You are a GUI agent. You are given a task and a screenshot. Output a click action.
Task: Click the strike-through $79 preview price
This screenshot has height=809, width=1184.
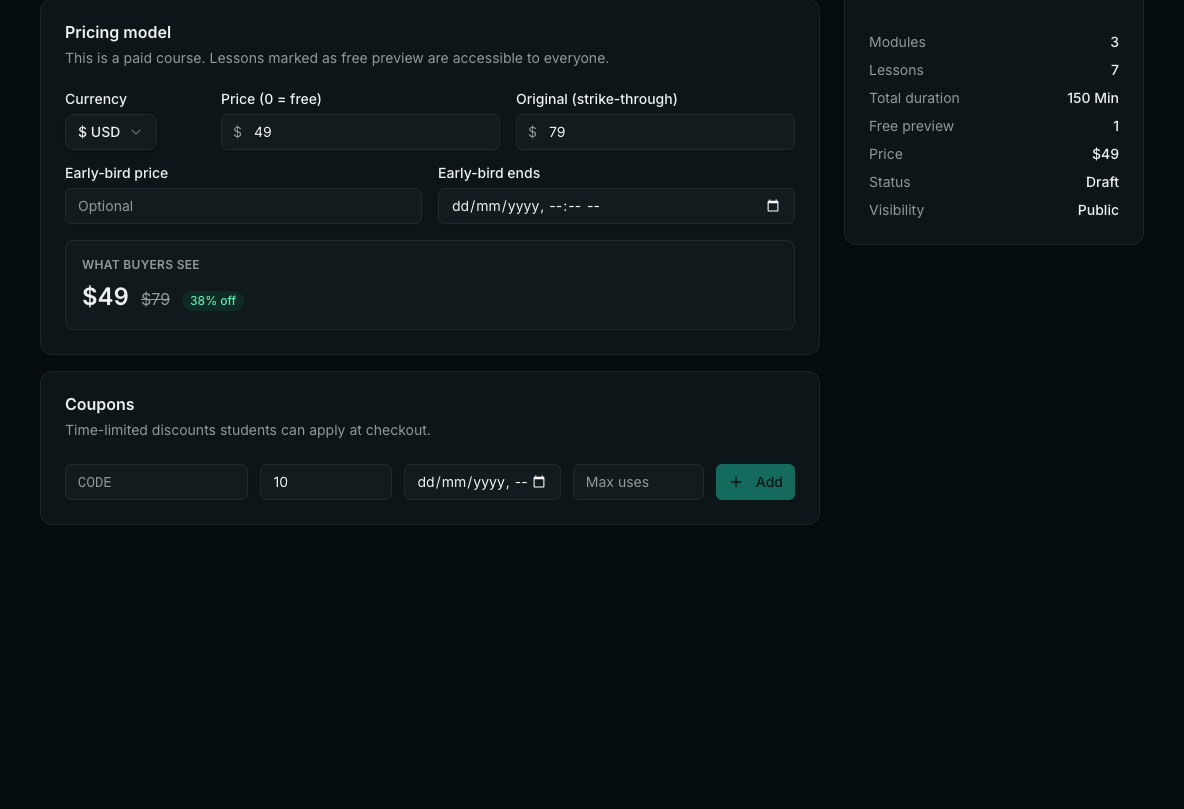point(156,300)
